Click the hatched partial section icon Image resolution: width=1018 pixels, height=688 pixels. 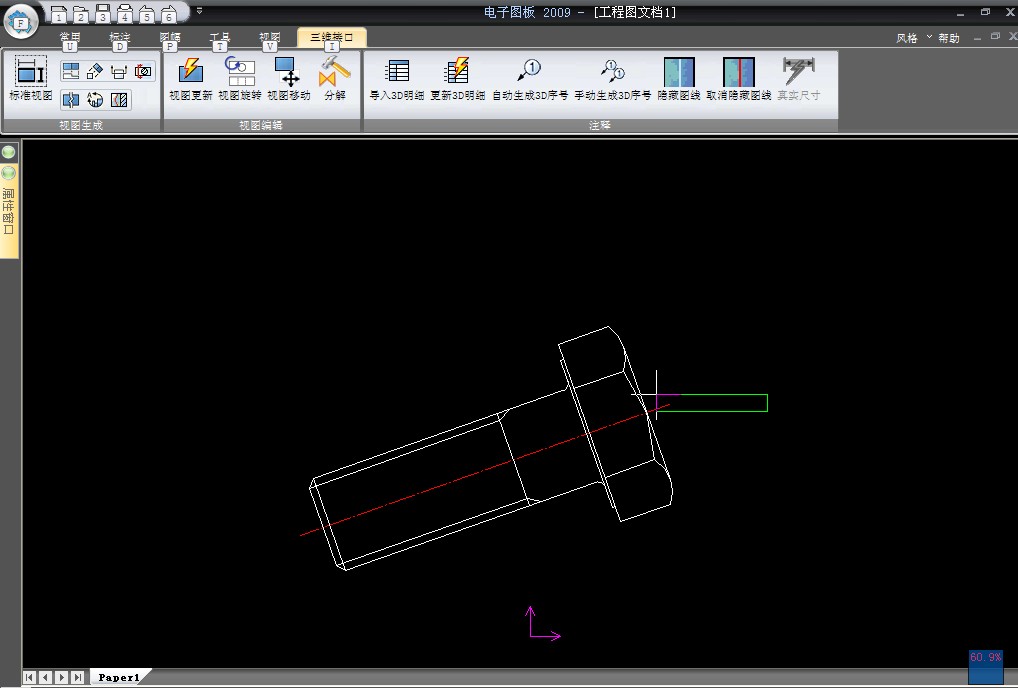pyautogui.click(x=119, y=99)
